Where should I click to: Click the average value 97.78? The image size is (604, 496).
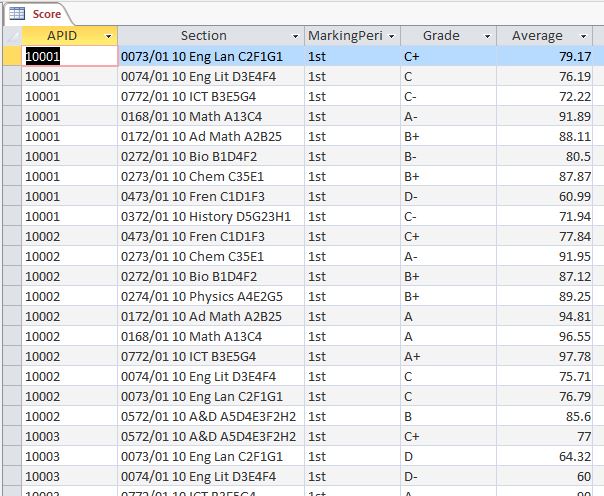pos(575,357)
